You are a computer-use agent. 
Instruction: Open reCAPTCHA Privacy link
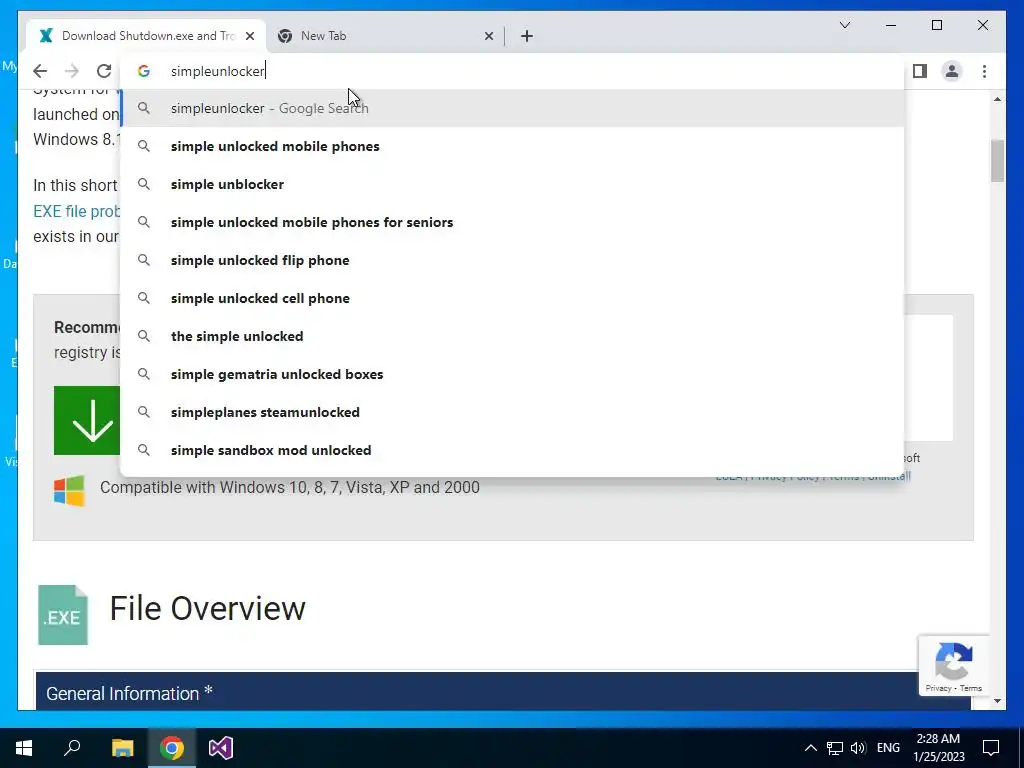click(938, 688)
